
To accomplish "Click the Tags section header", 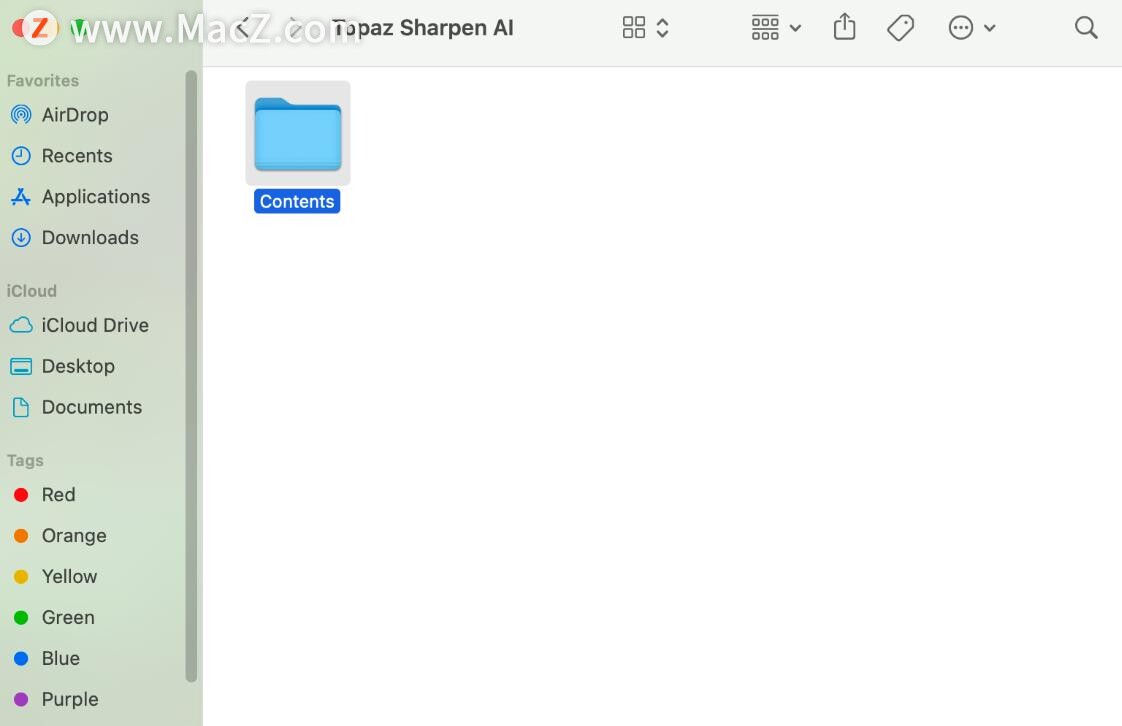I will click(x=25, y=461).
